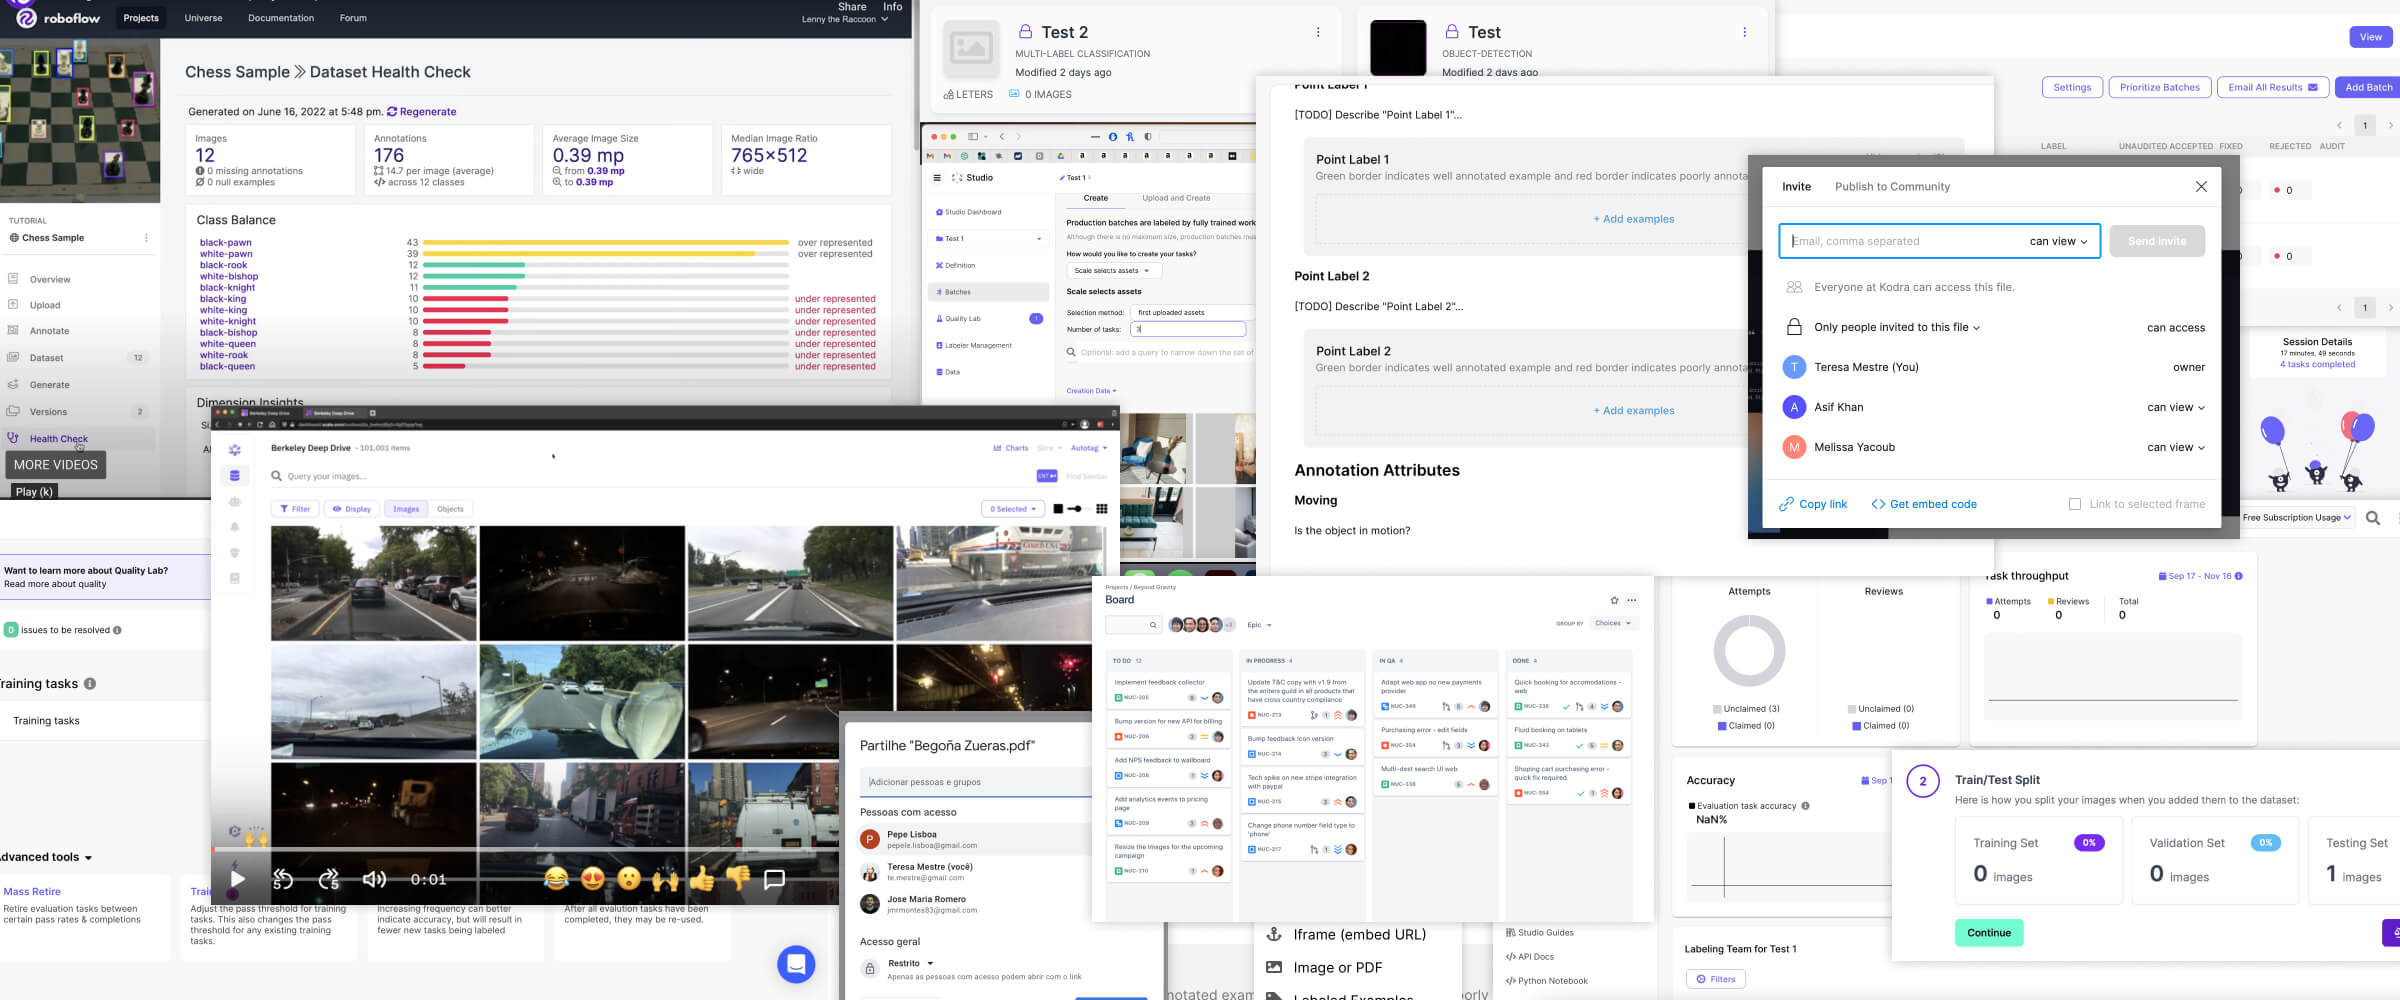Screen dimensions: 2400x1000
Task: Click the Roboflow logo in the header
Action: (x=58, y=17)
